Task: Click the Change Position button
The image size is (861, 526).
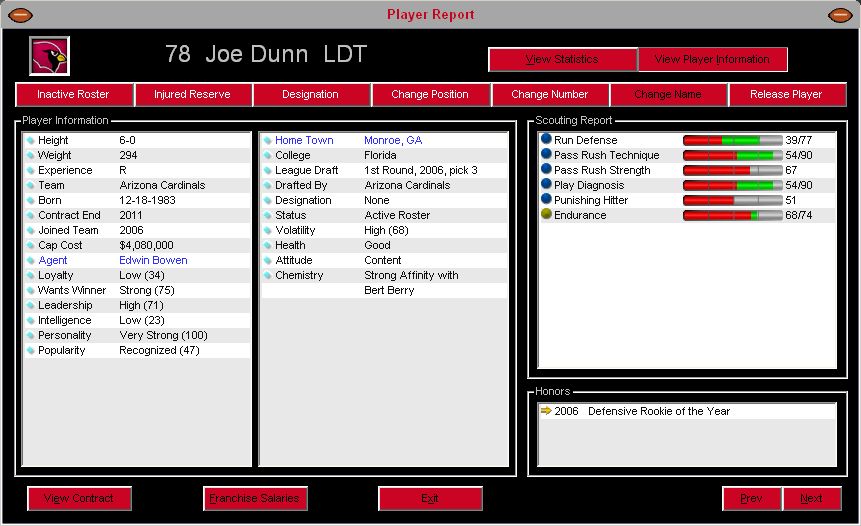Action: click(430, 95)
